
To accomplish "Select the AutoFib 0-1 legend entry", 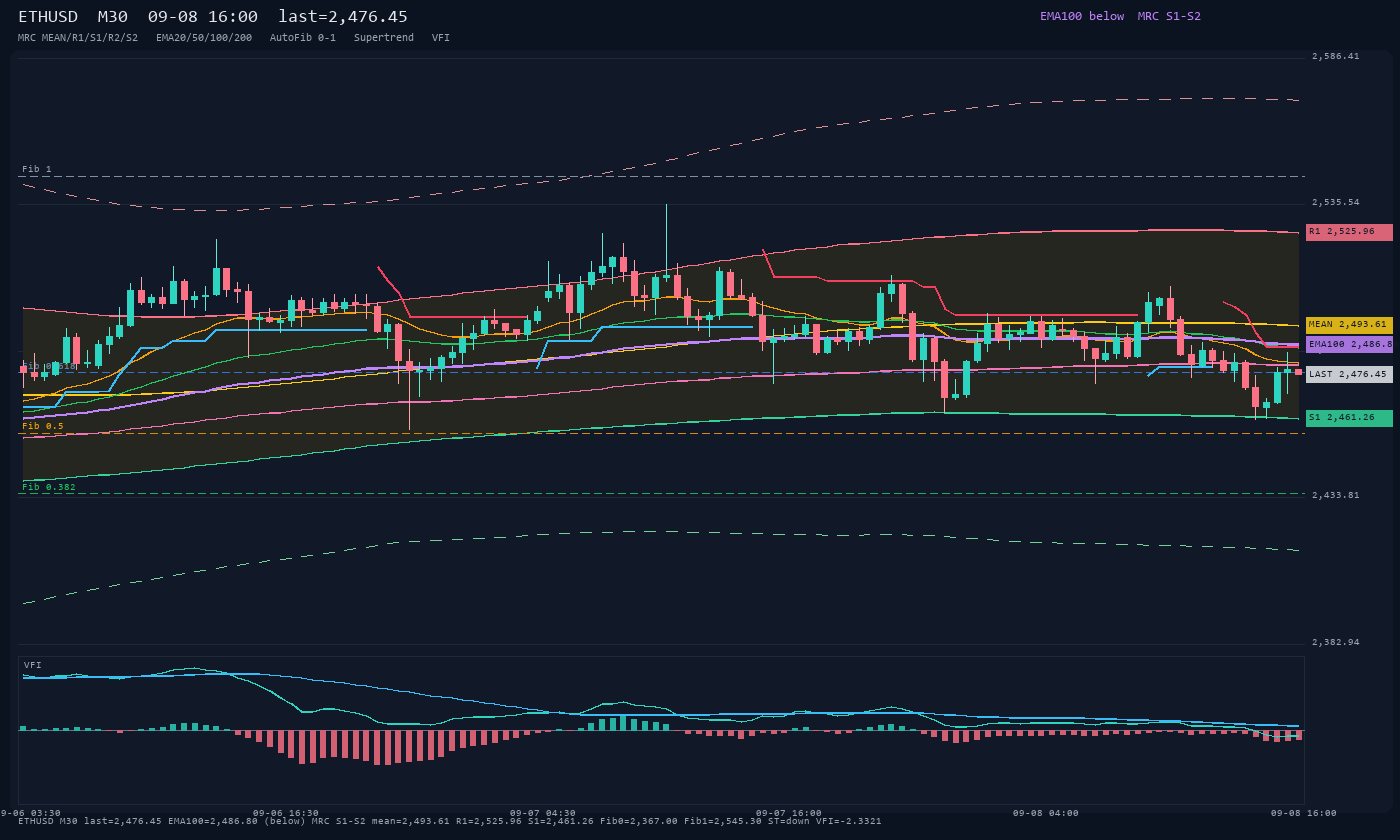I will coord(303,38).
